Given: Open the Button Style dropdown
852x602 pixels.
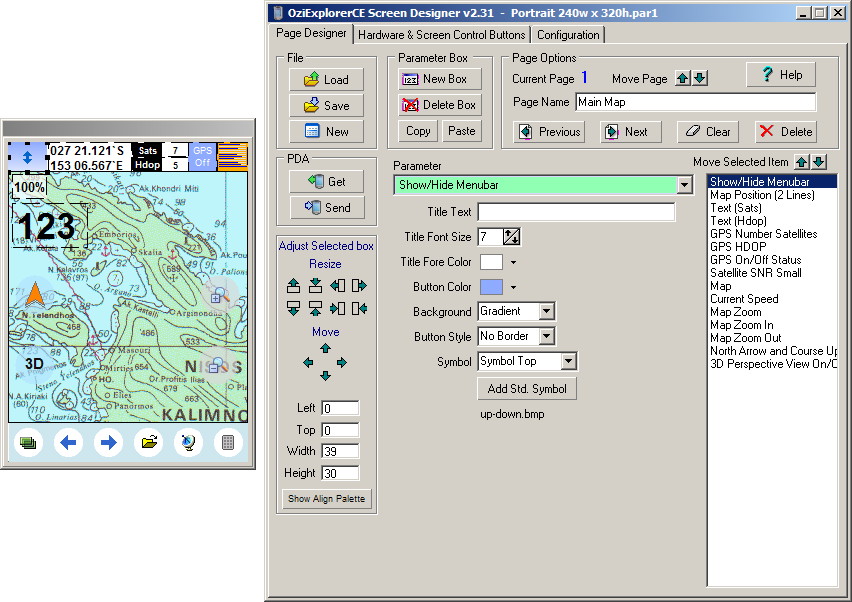Looking at the screenshot, I should pos(547,336).
